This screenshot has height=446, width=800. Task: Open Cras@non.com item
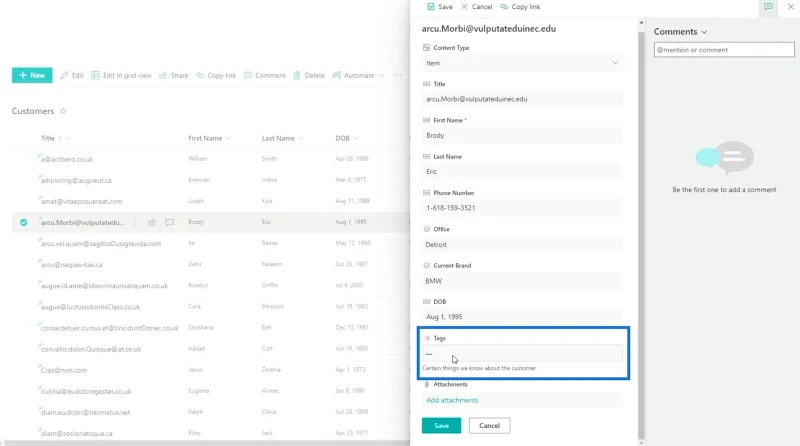click(64, 370)
